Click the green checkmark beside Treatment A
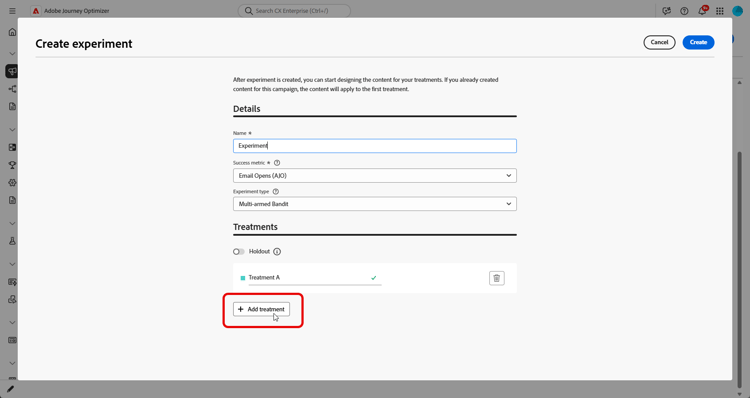This screenshot has width=750, height=398. pyautogui.click(x=374, y=277)
